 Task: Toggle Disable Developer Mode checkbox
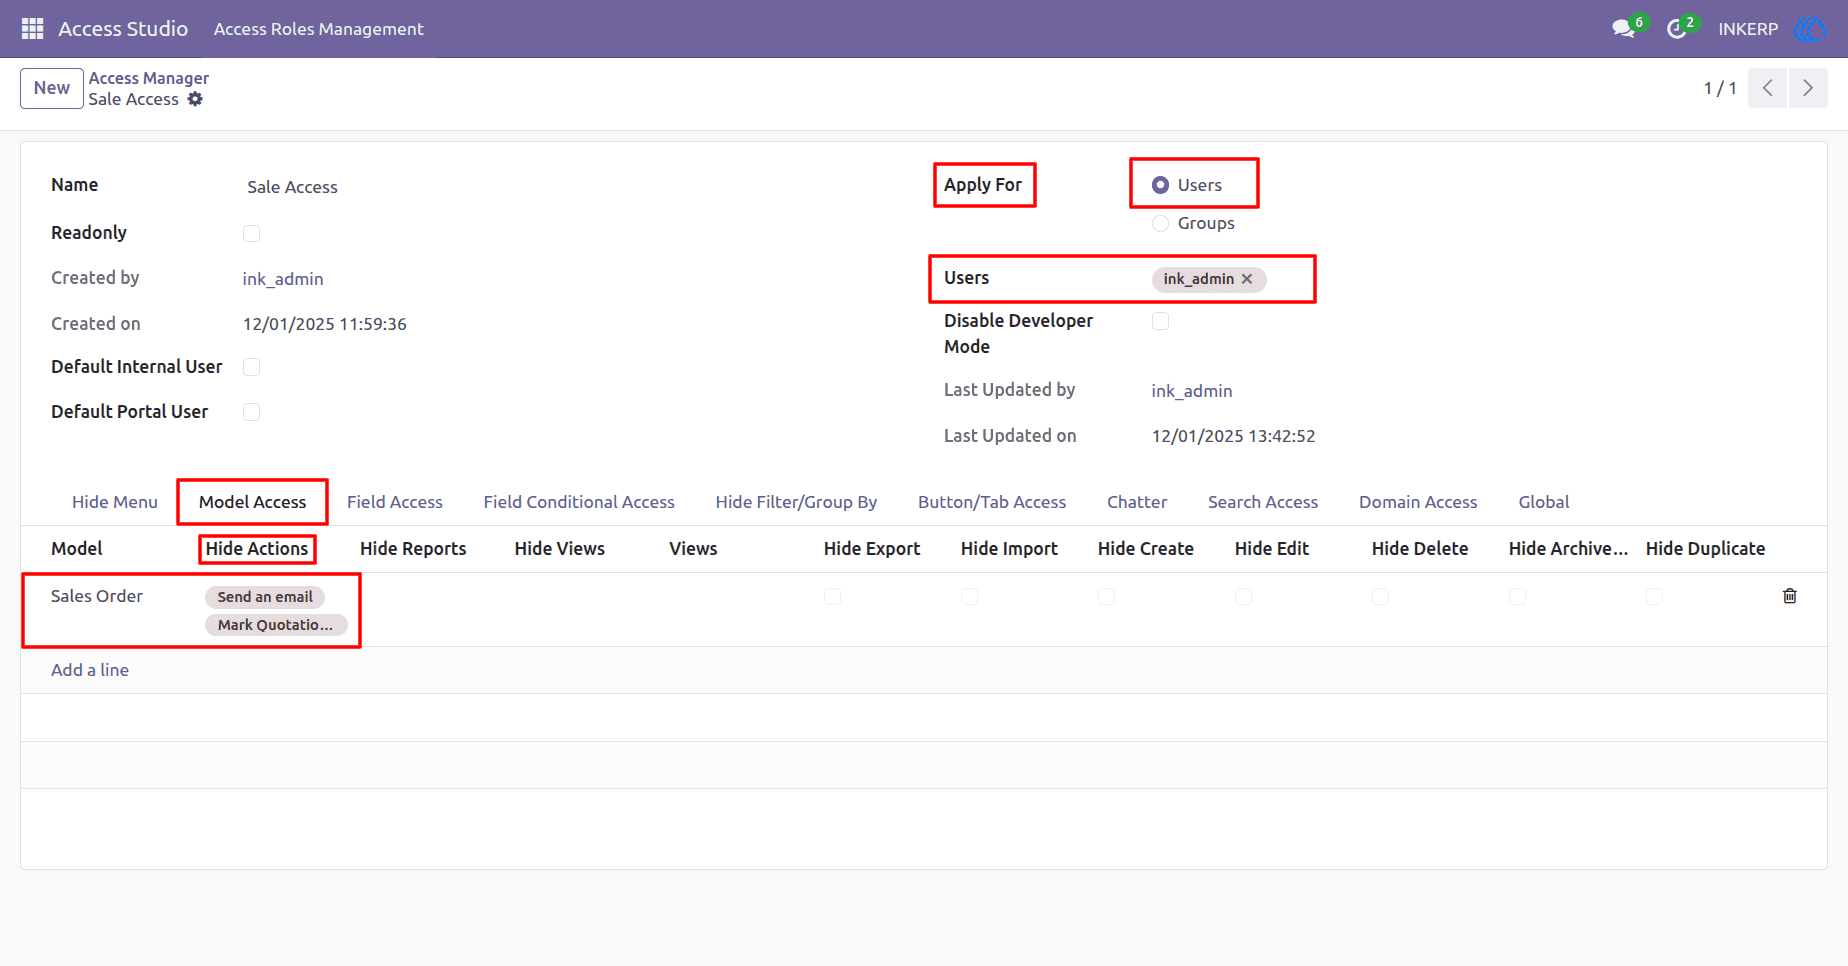click(x=1160, y=321)
